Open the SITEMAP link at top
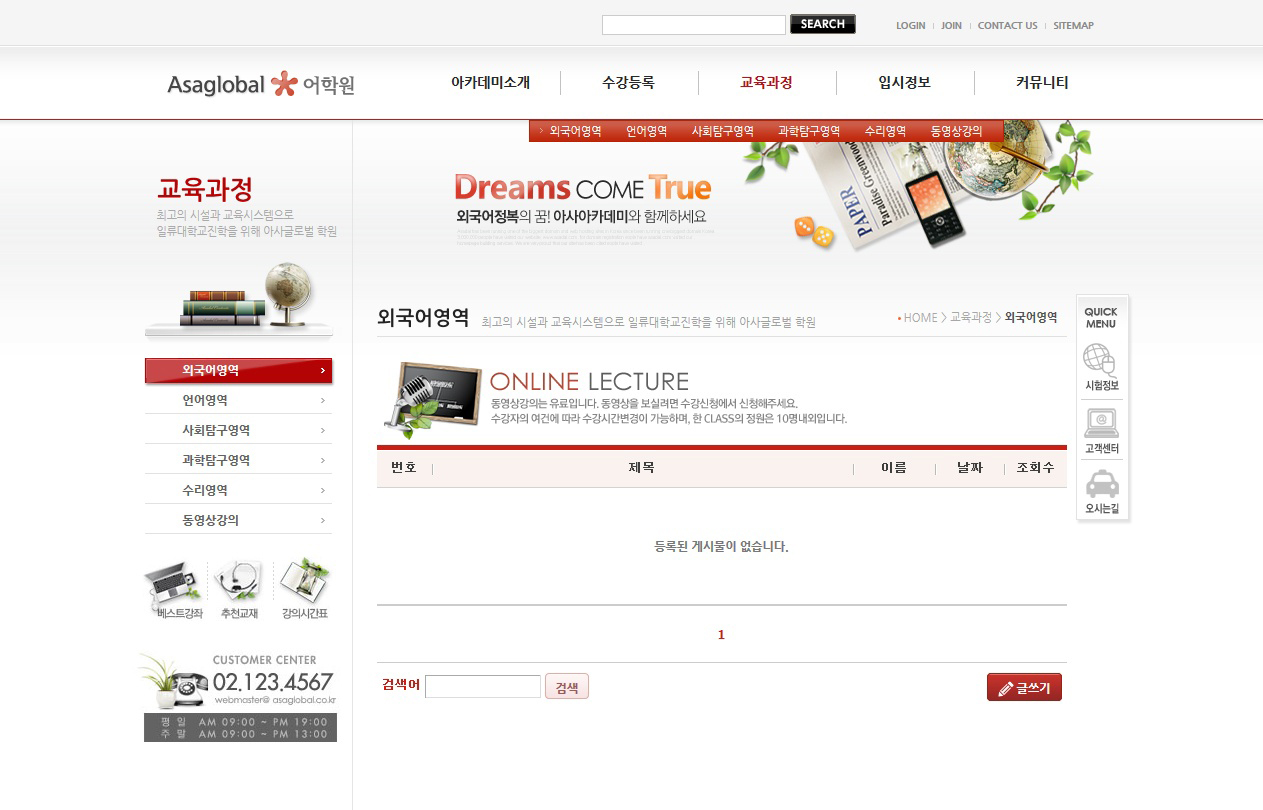The image size is (1263, 810). click(1073, 26)
